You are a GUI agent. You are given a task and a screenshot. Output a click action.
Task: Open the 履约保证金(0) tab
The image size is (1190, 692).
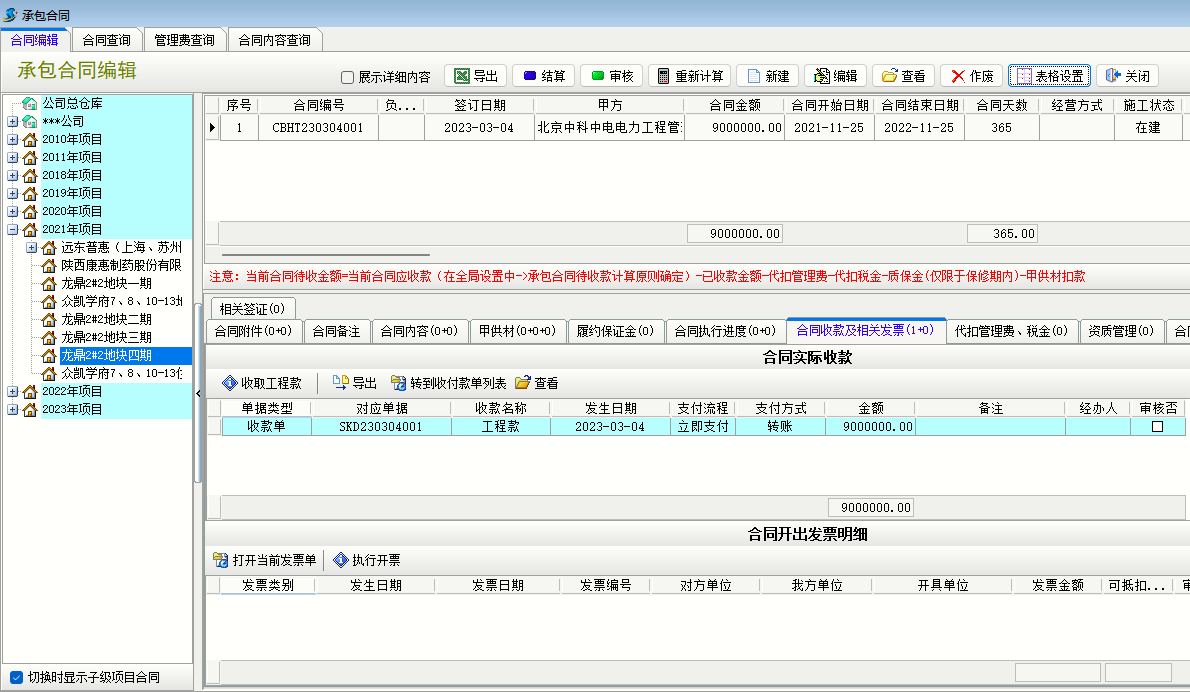coord(615,331)
